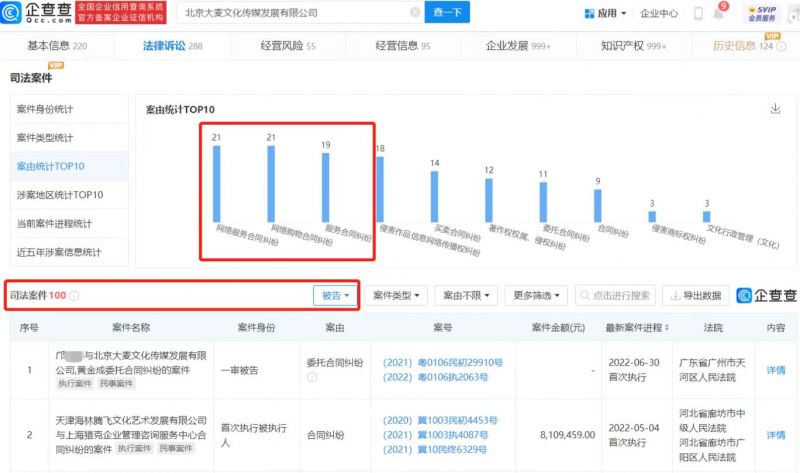Open the 应用 dropdown menu
800x473 pixels.
(606, 13)
